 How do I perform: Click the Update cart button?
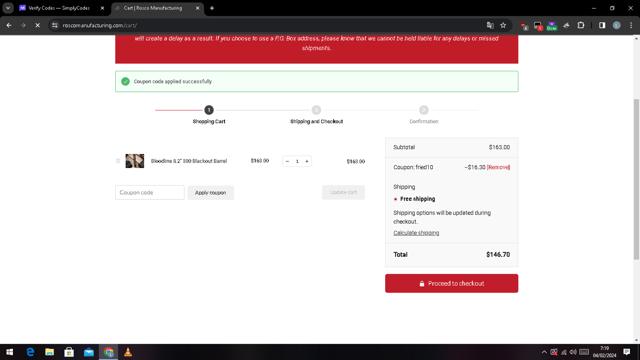tap(343, 192)
